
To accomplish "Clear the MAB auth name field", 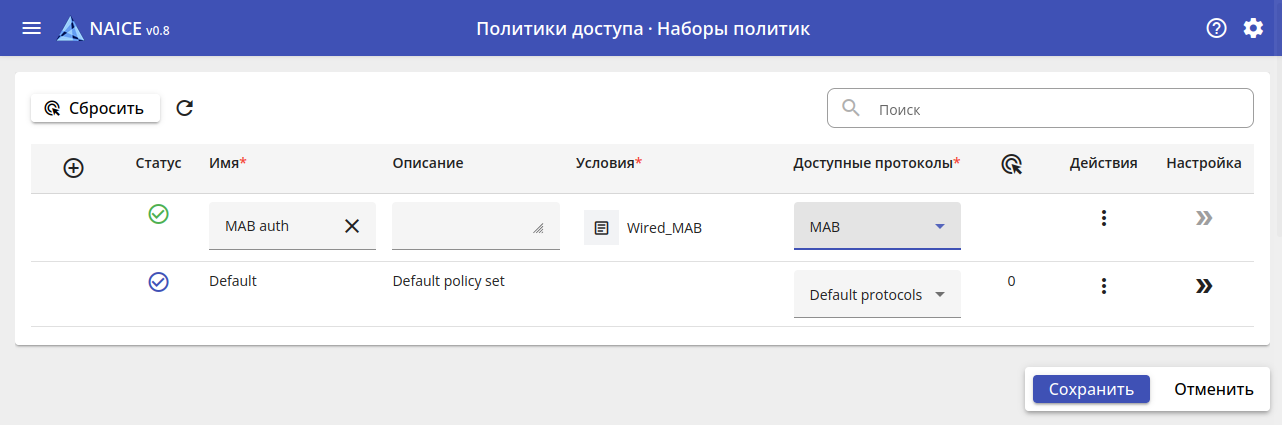I will tap(352, 226).
